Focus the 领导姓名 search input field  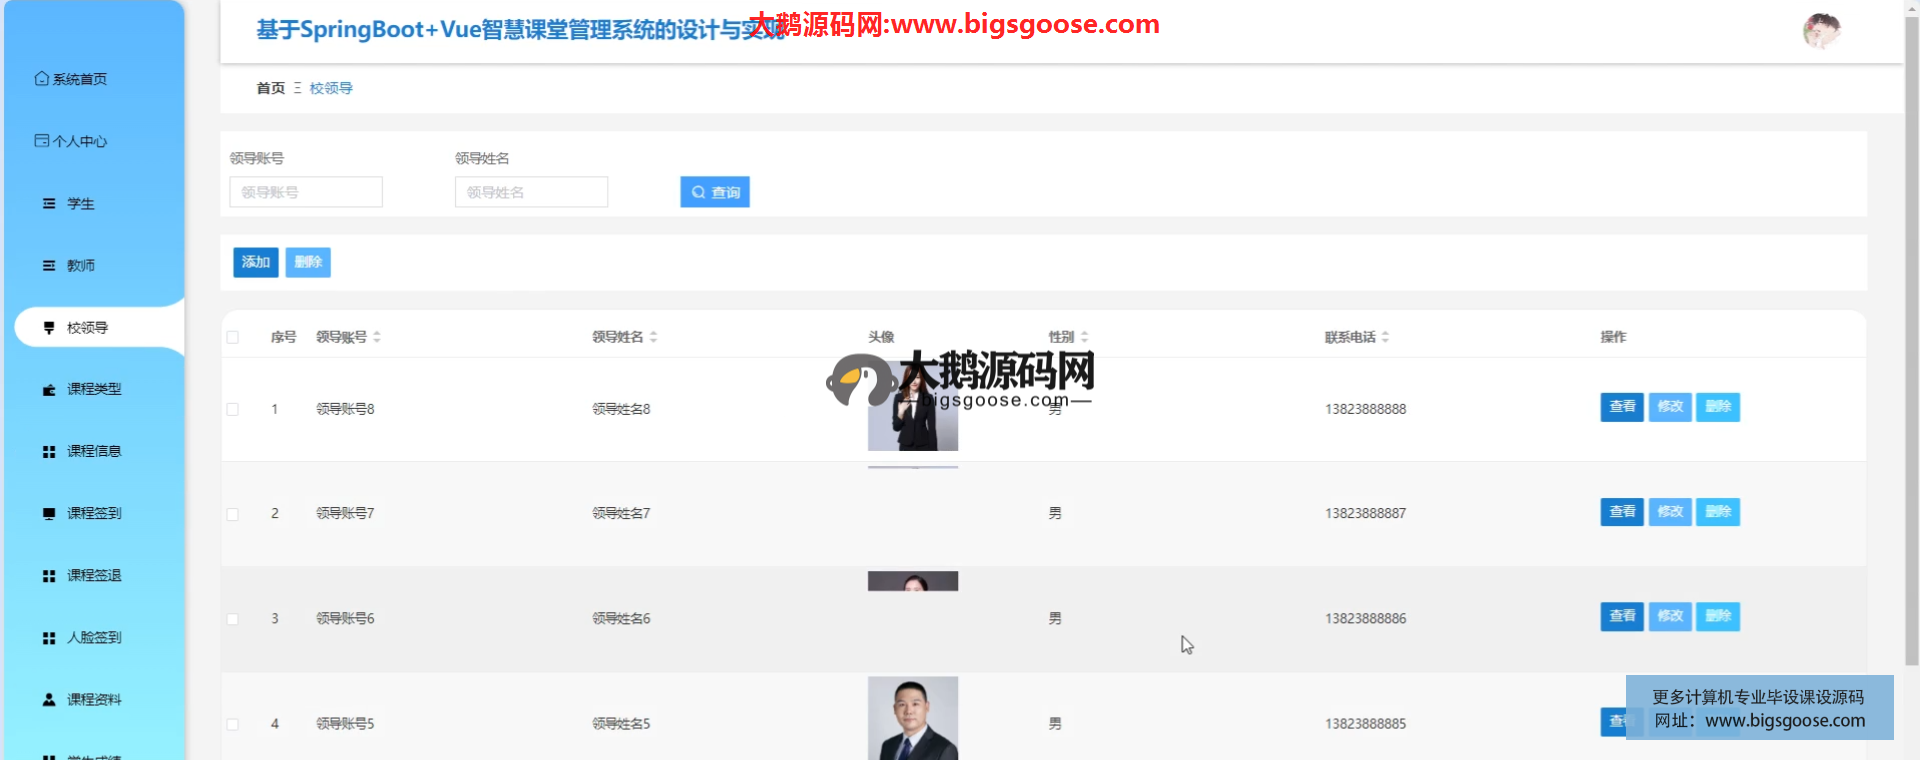[x=531, y=193]
